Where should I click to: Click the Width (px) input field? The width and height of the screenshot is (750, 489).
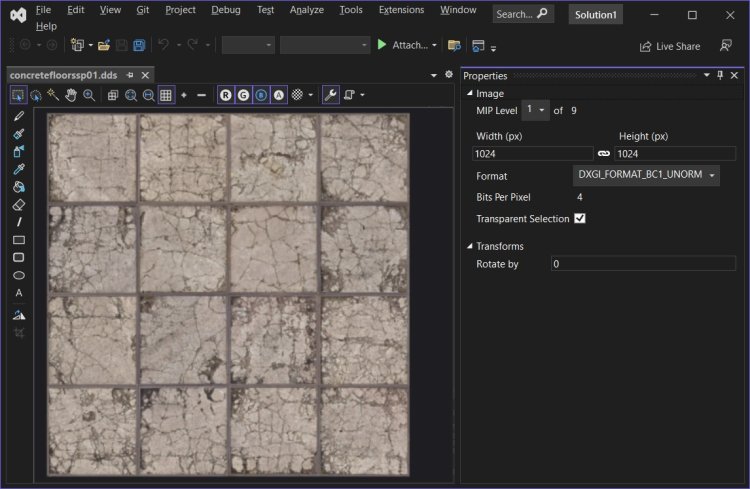tap(533, 153)
